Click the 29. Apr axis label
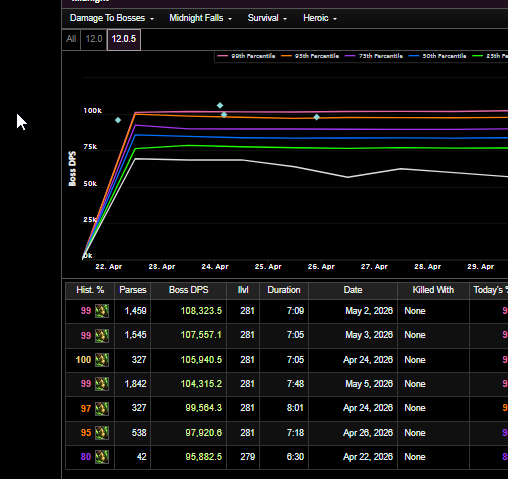 (x=480, y=267)
